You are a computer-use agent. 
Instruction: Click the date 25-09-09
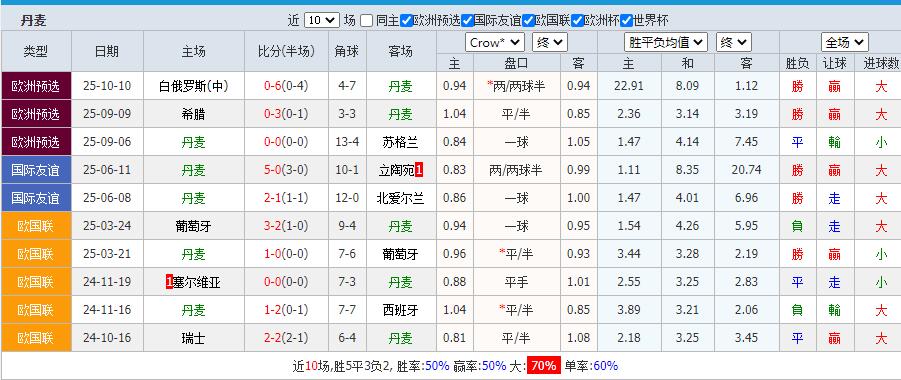(107, 114)
